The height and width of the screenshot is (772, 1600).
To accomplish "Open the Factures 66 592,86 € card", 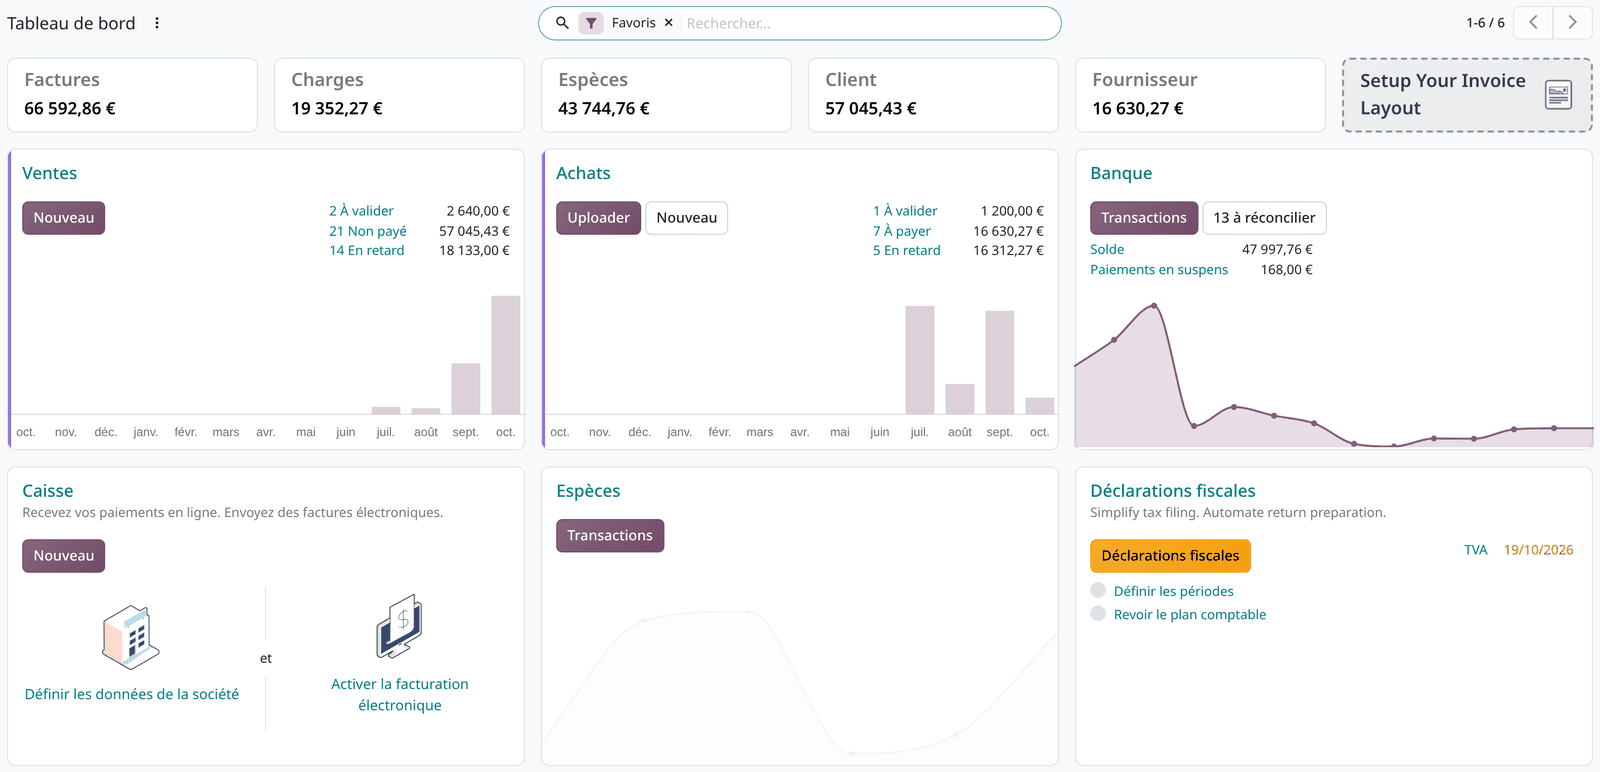I will coord(132,95).
